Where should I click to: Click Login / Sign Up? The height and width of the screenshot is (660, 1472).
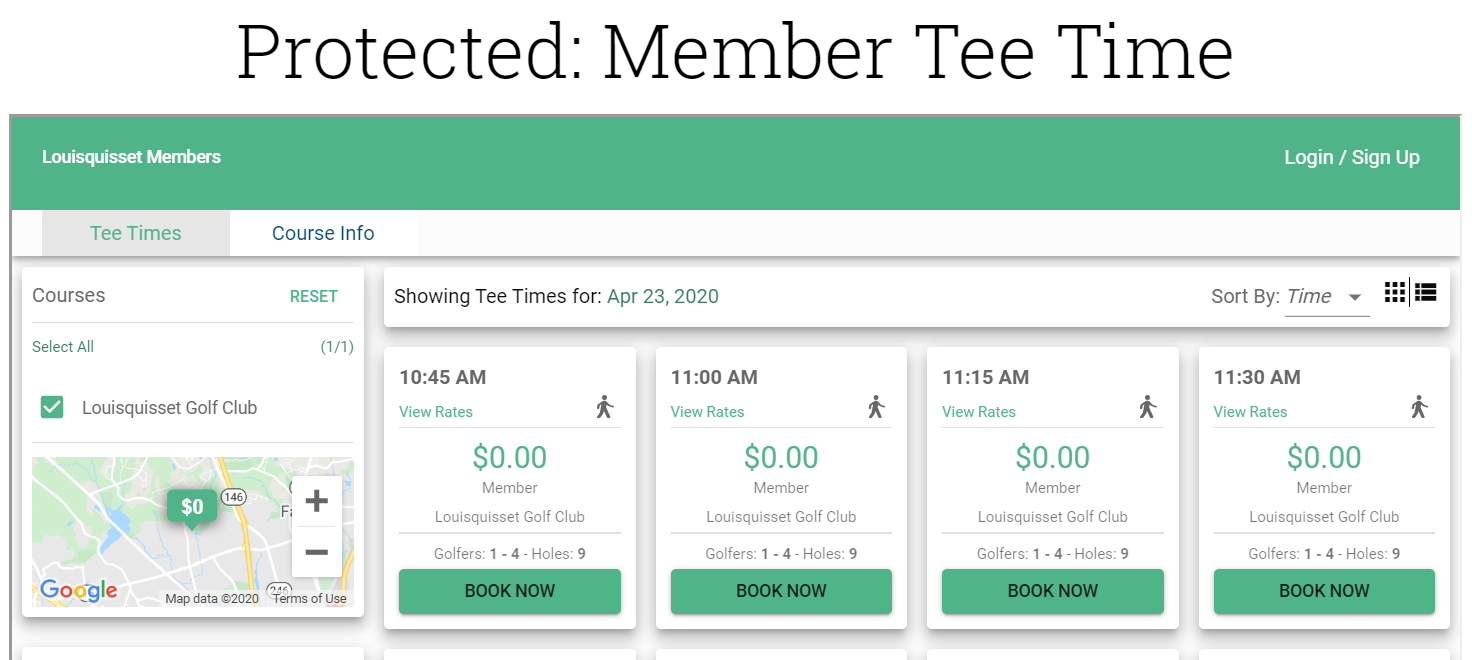1352,157
